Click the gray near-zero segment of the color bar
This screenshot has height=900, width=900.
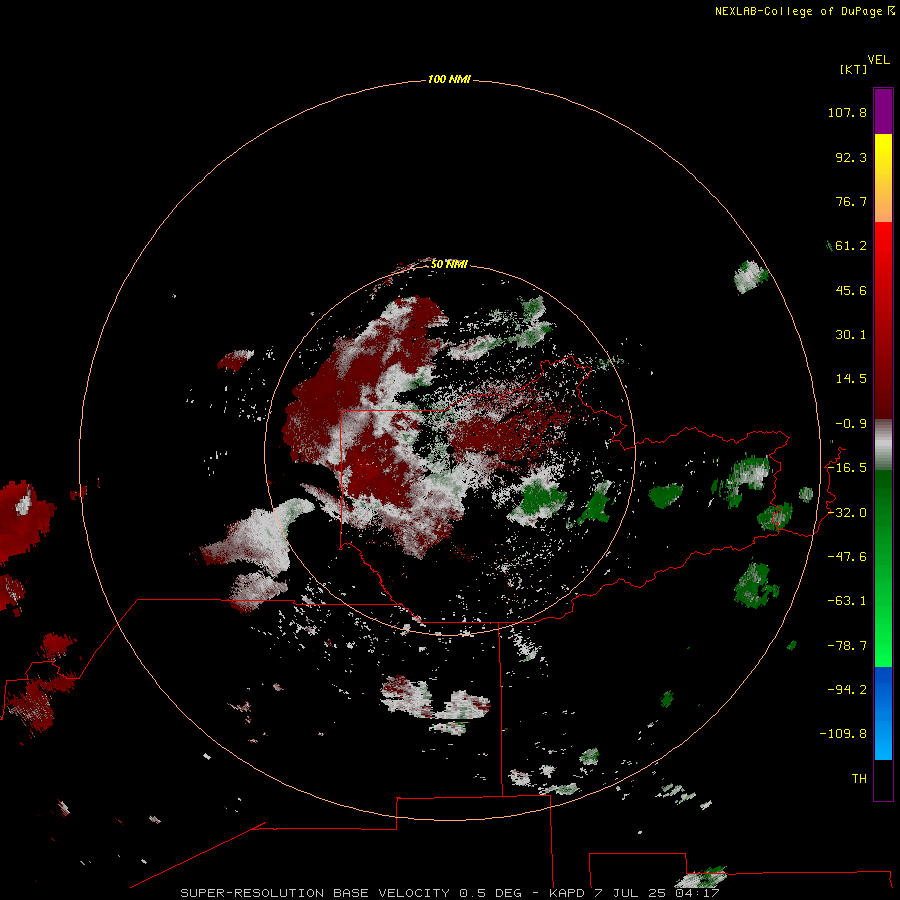pyautogui.click(x=883, y=445)
